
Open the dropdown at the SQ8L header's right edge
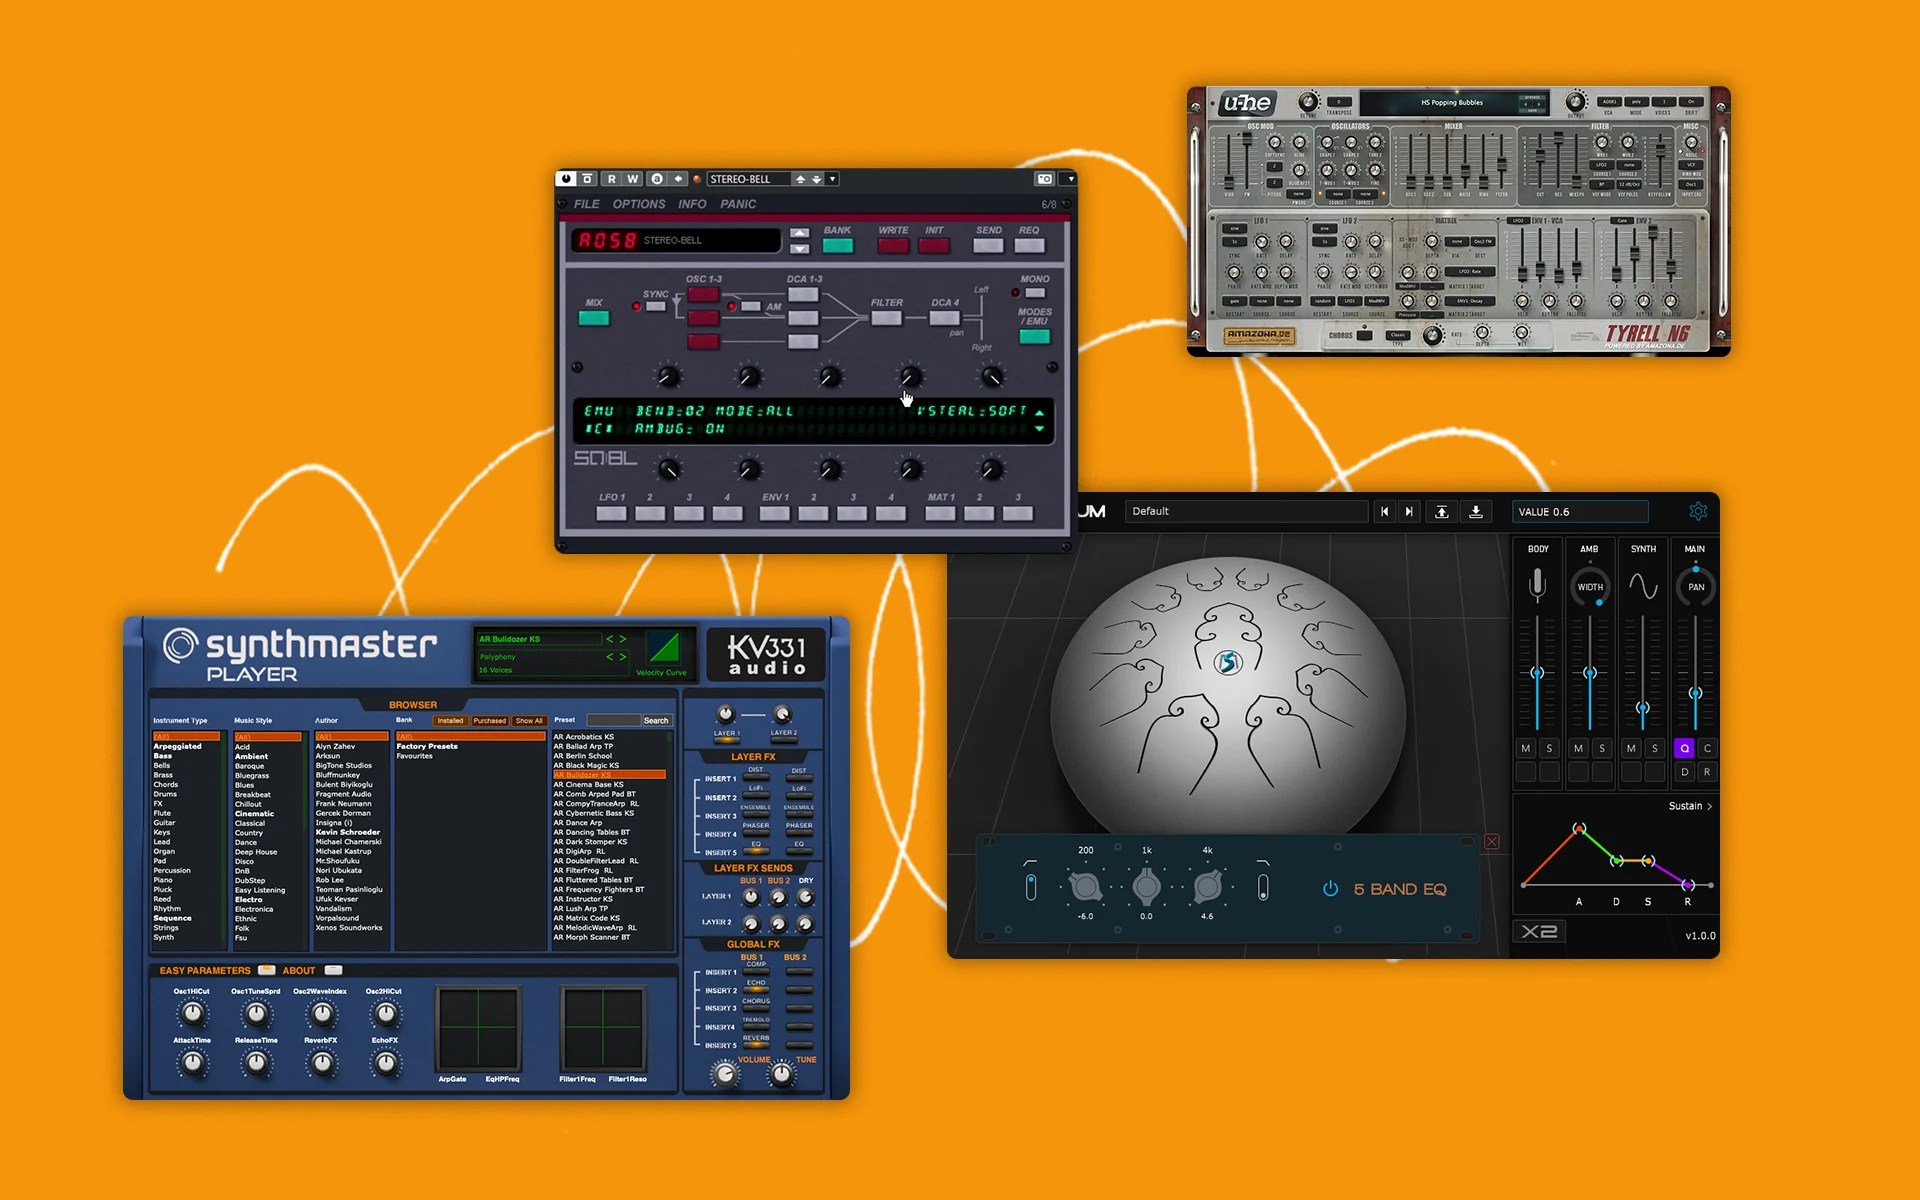click(x=1069, y=178)
